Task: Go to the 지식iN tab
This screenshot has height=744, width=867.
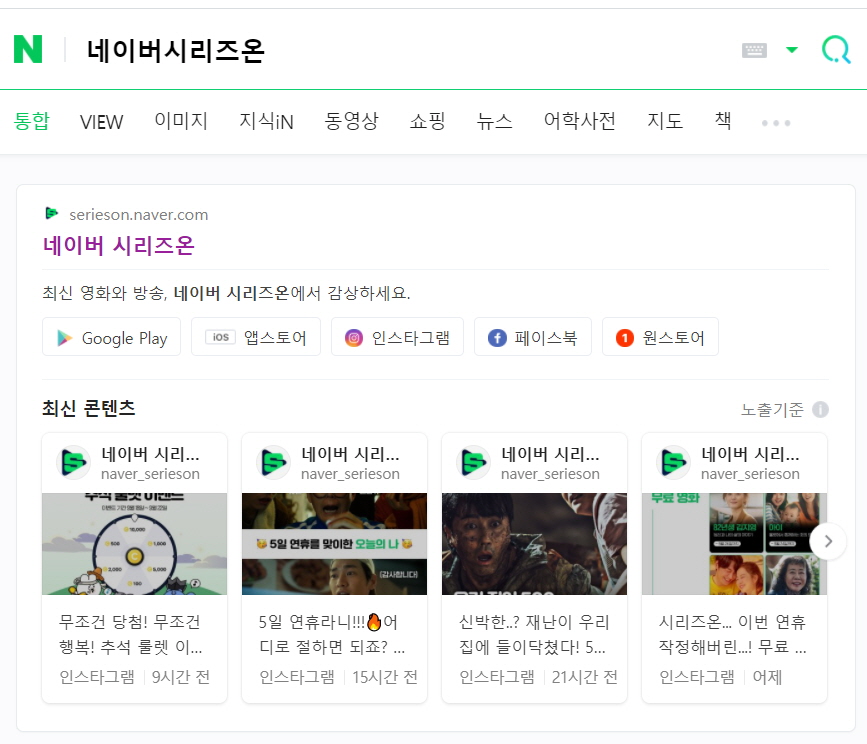Action: (x=266, y=121)
